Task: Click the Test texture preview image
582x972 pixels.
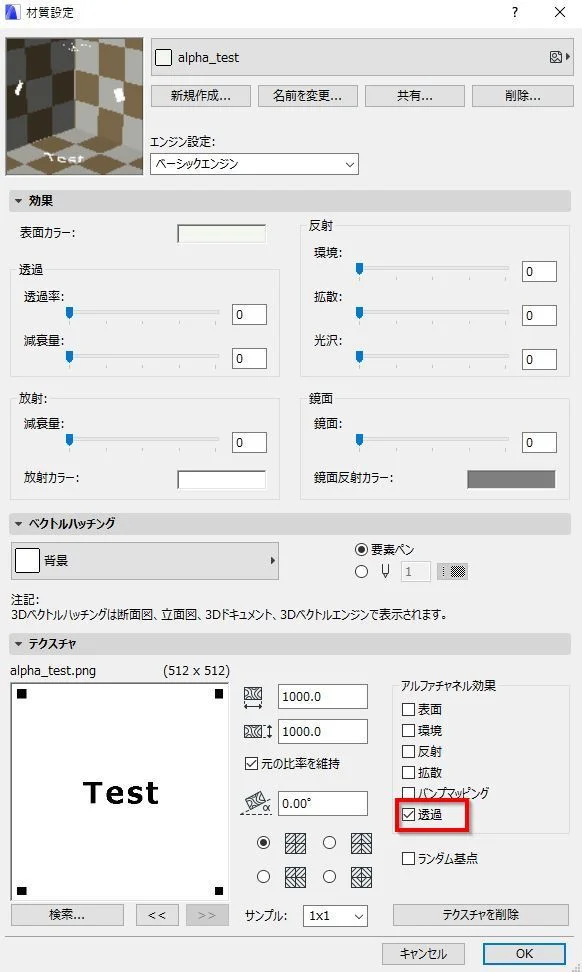Action: 120,792
